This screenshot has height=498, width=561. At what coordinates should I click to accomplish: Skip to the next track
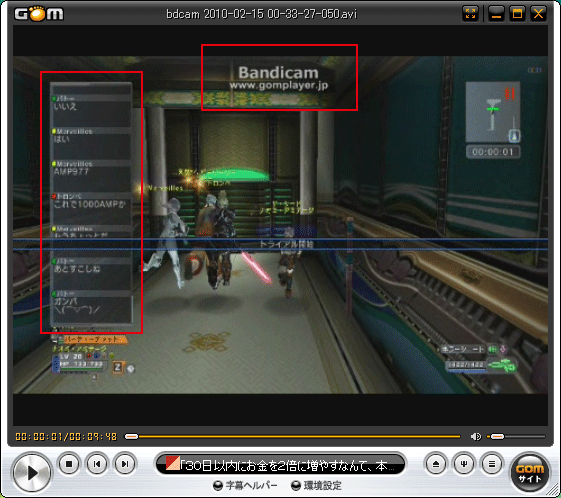(125, 464)
